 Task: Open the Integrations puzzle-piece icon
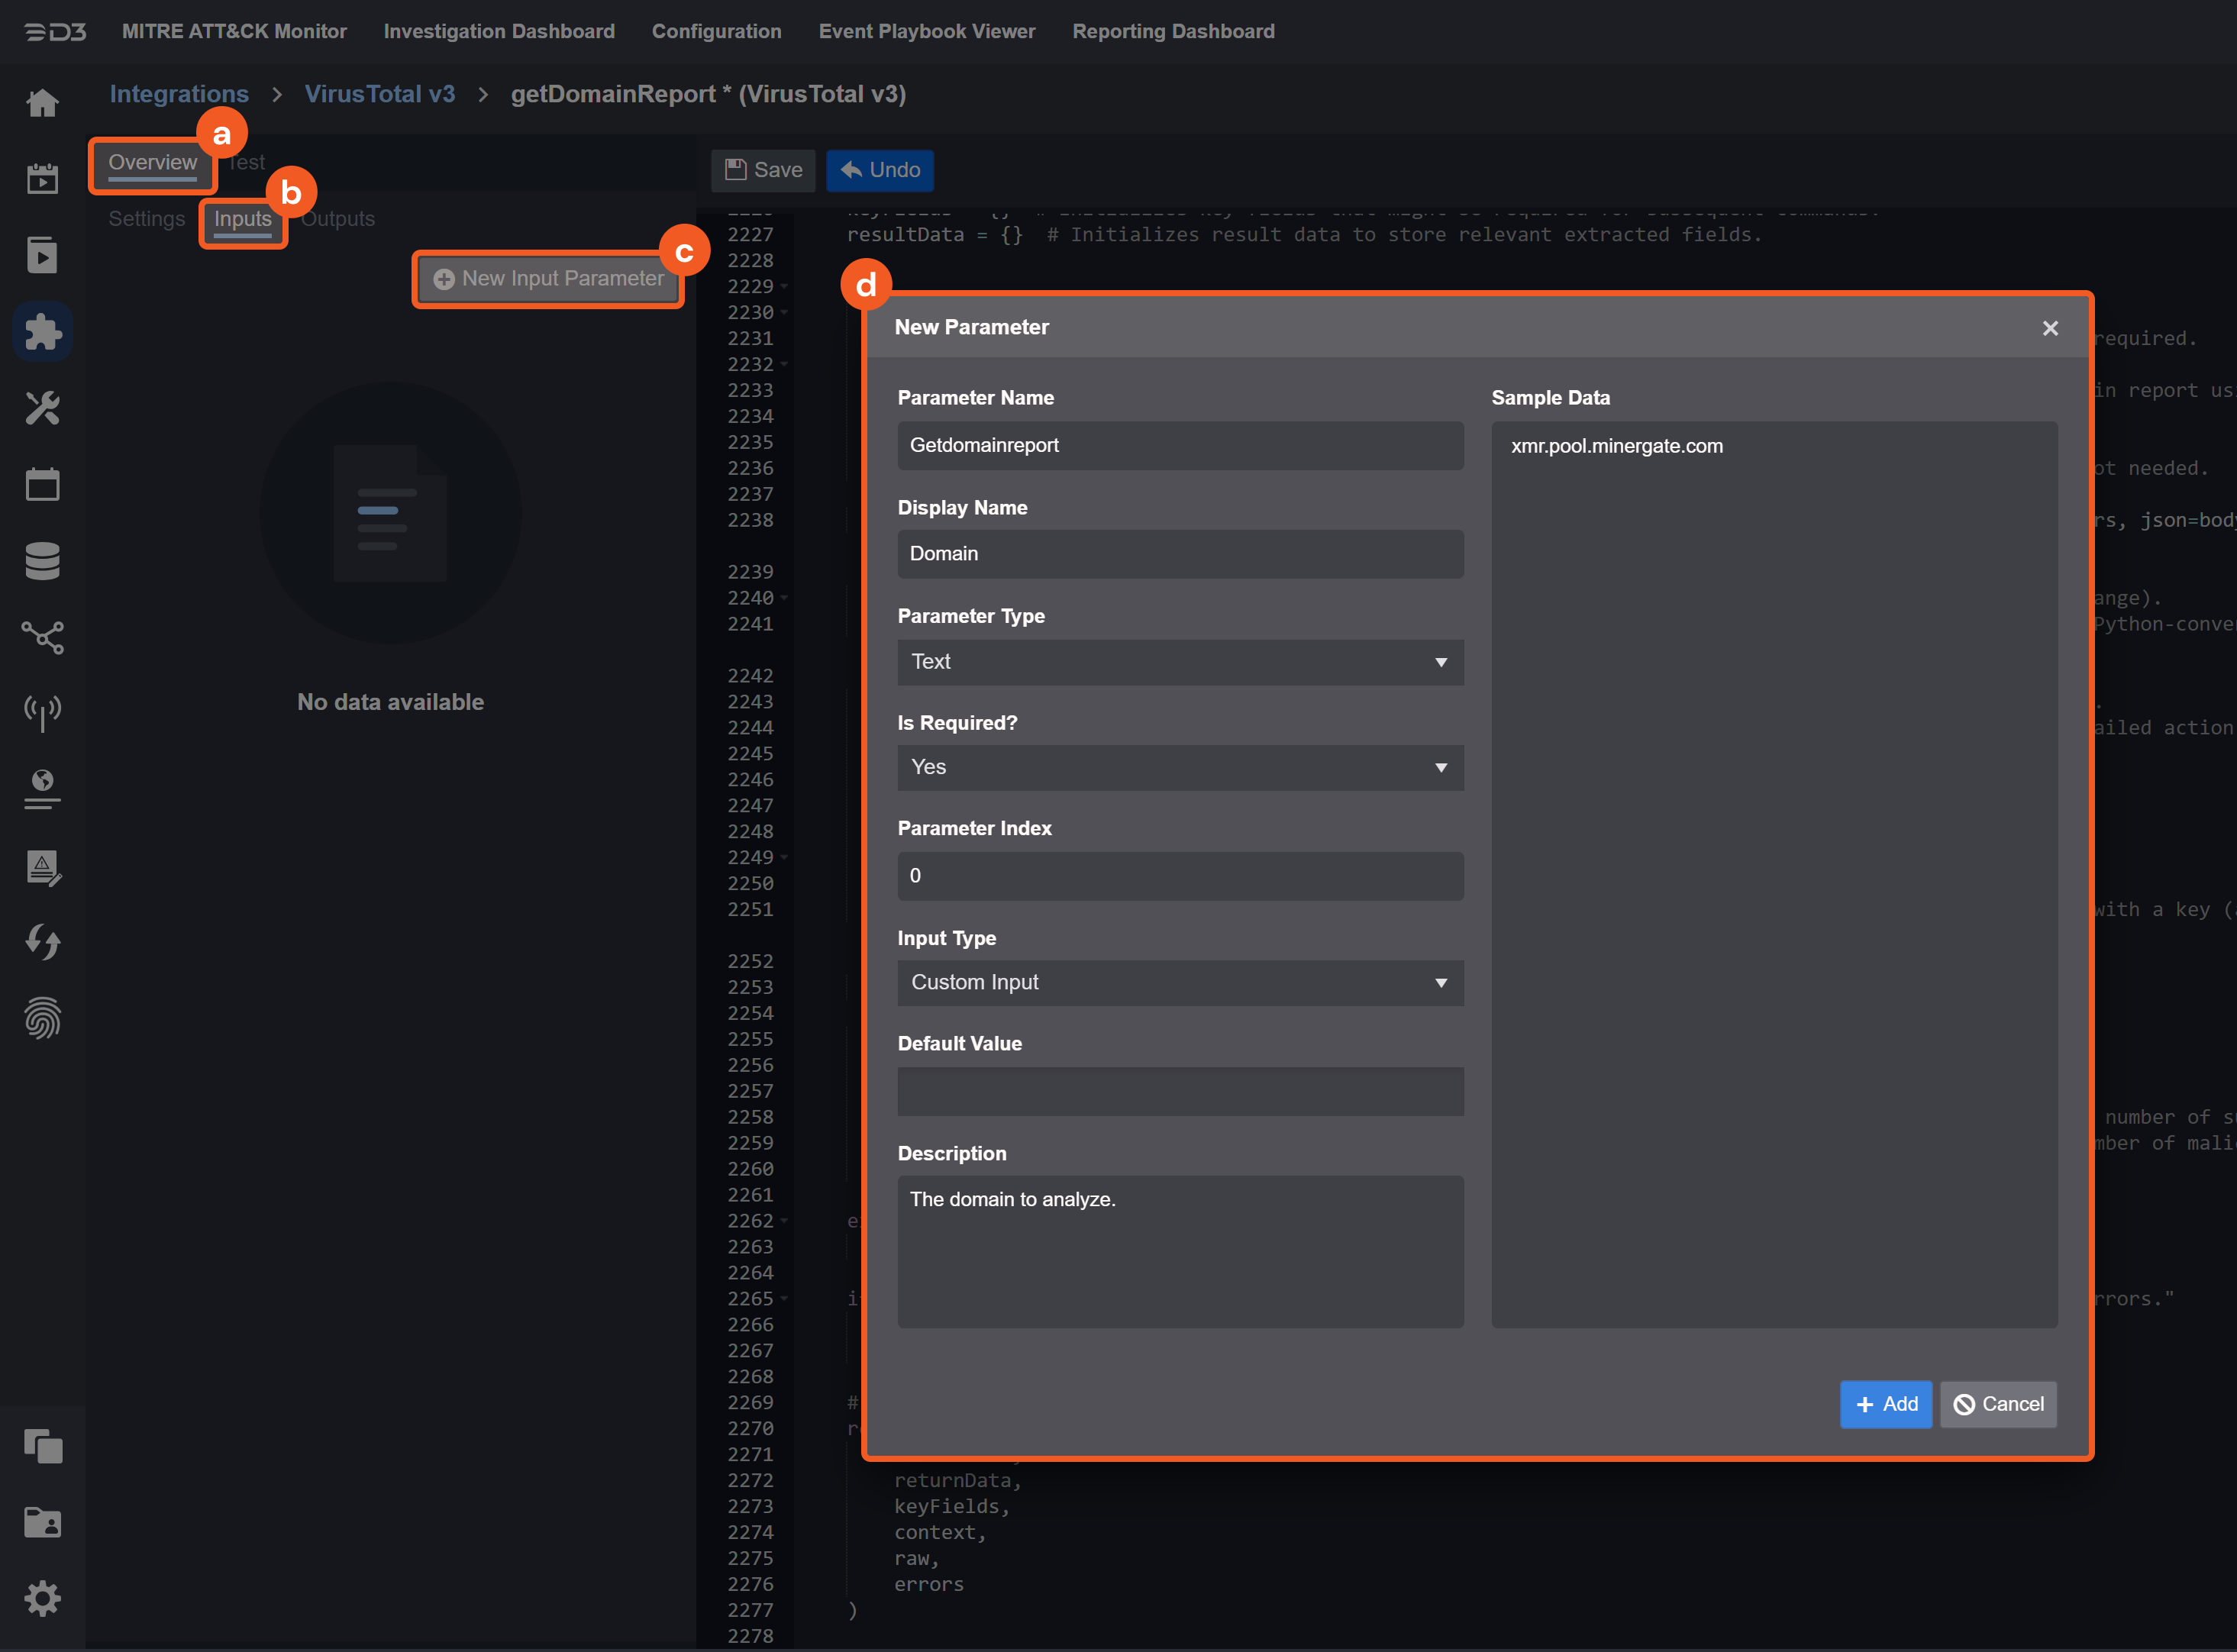[x=42, y=332]
